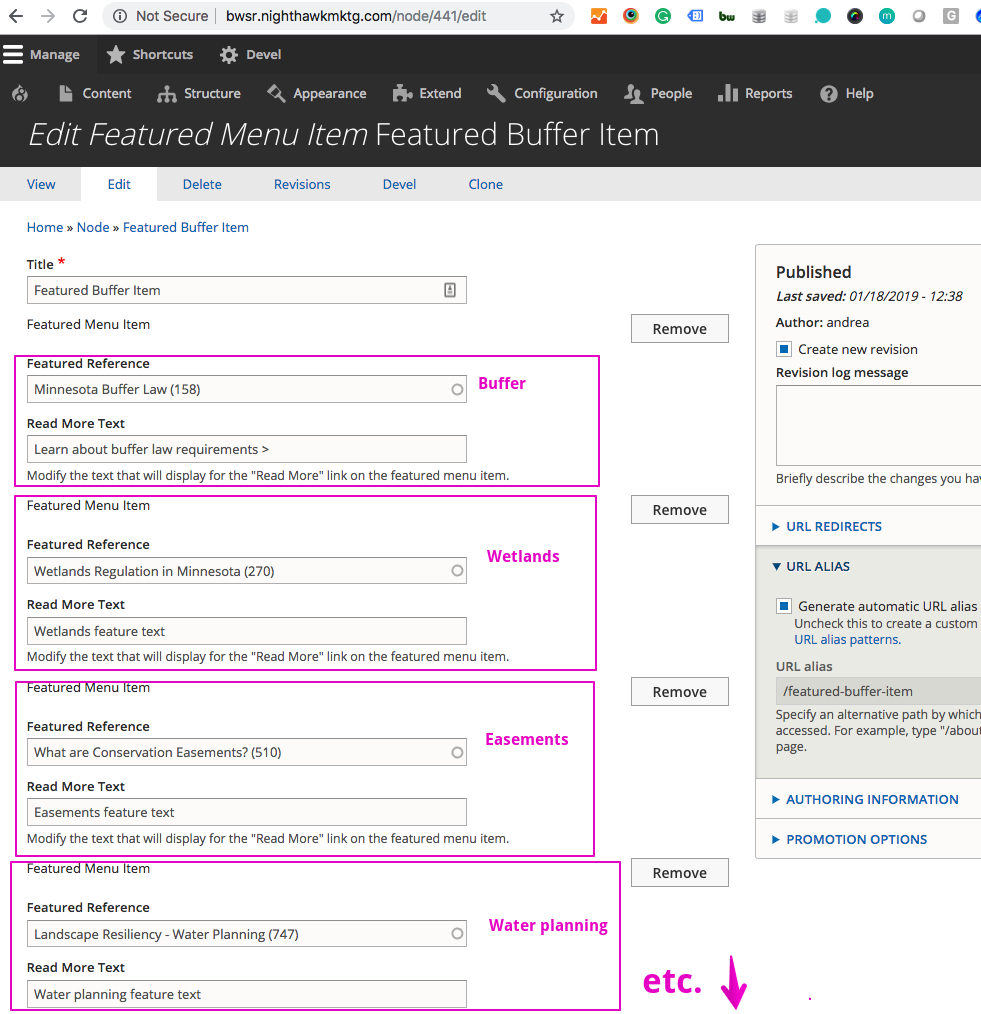Viewport: 981px width, 1014px height.
Task: Click the Wetlands Read More Text field
Action: [246, 631]
